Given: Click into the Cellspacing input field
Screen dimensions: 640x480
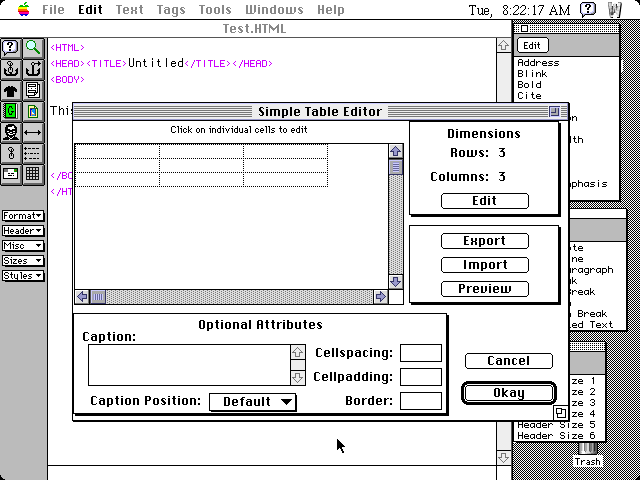Looking at the screenshot, I should coord(421,353).
